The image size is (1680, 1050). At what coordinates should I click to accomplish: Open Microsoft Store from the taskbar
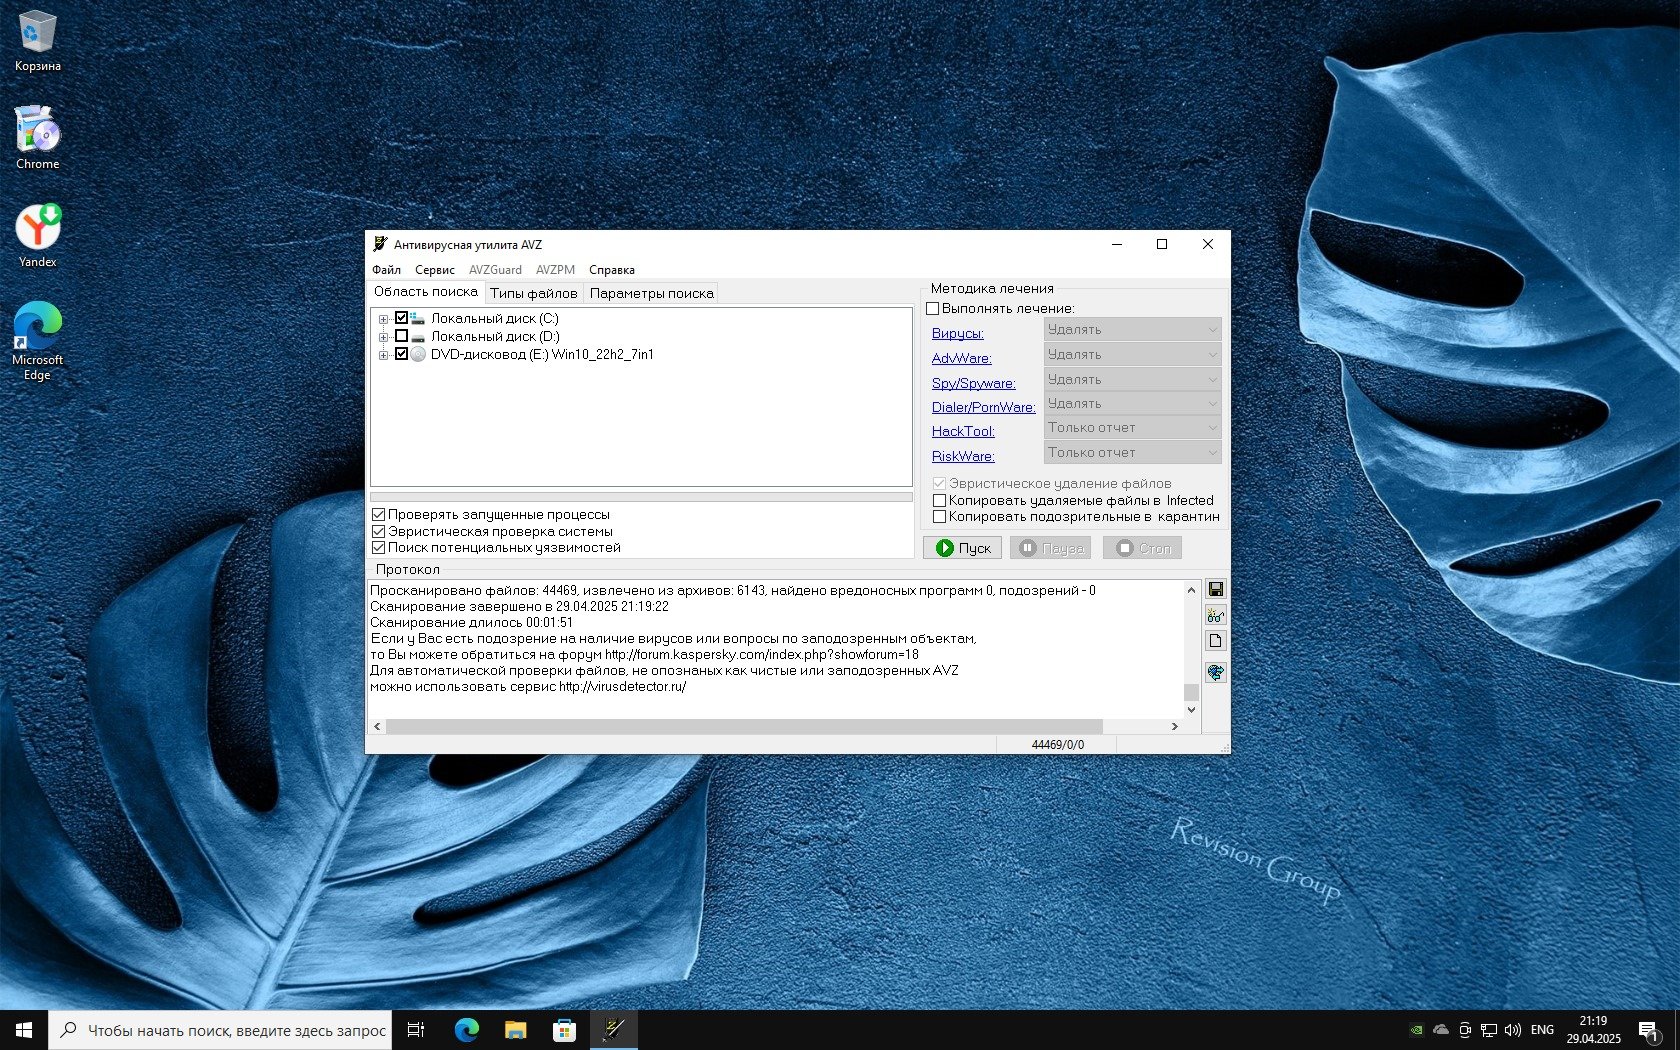(564, 1030)
